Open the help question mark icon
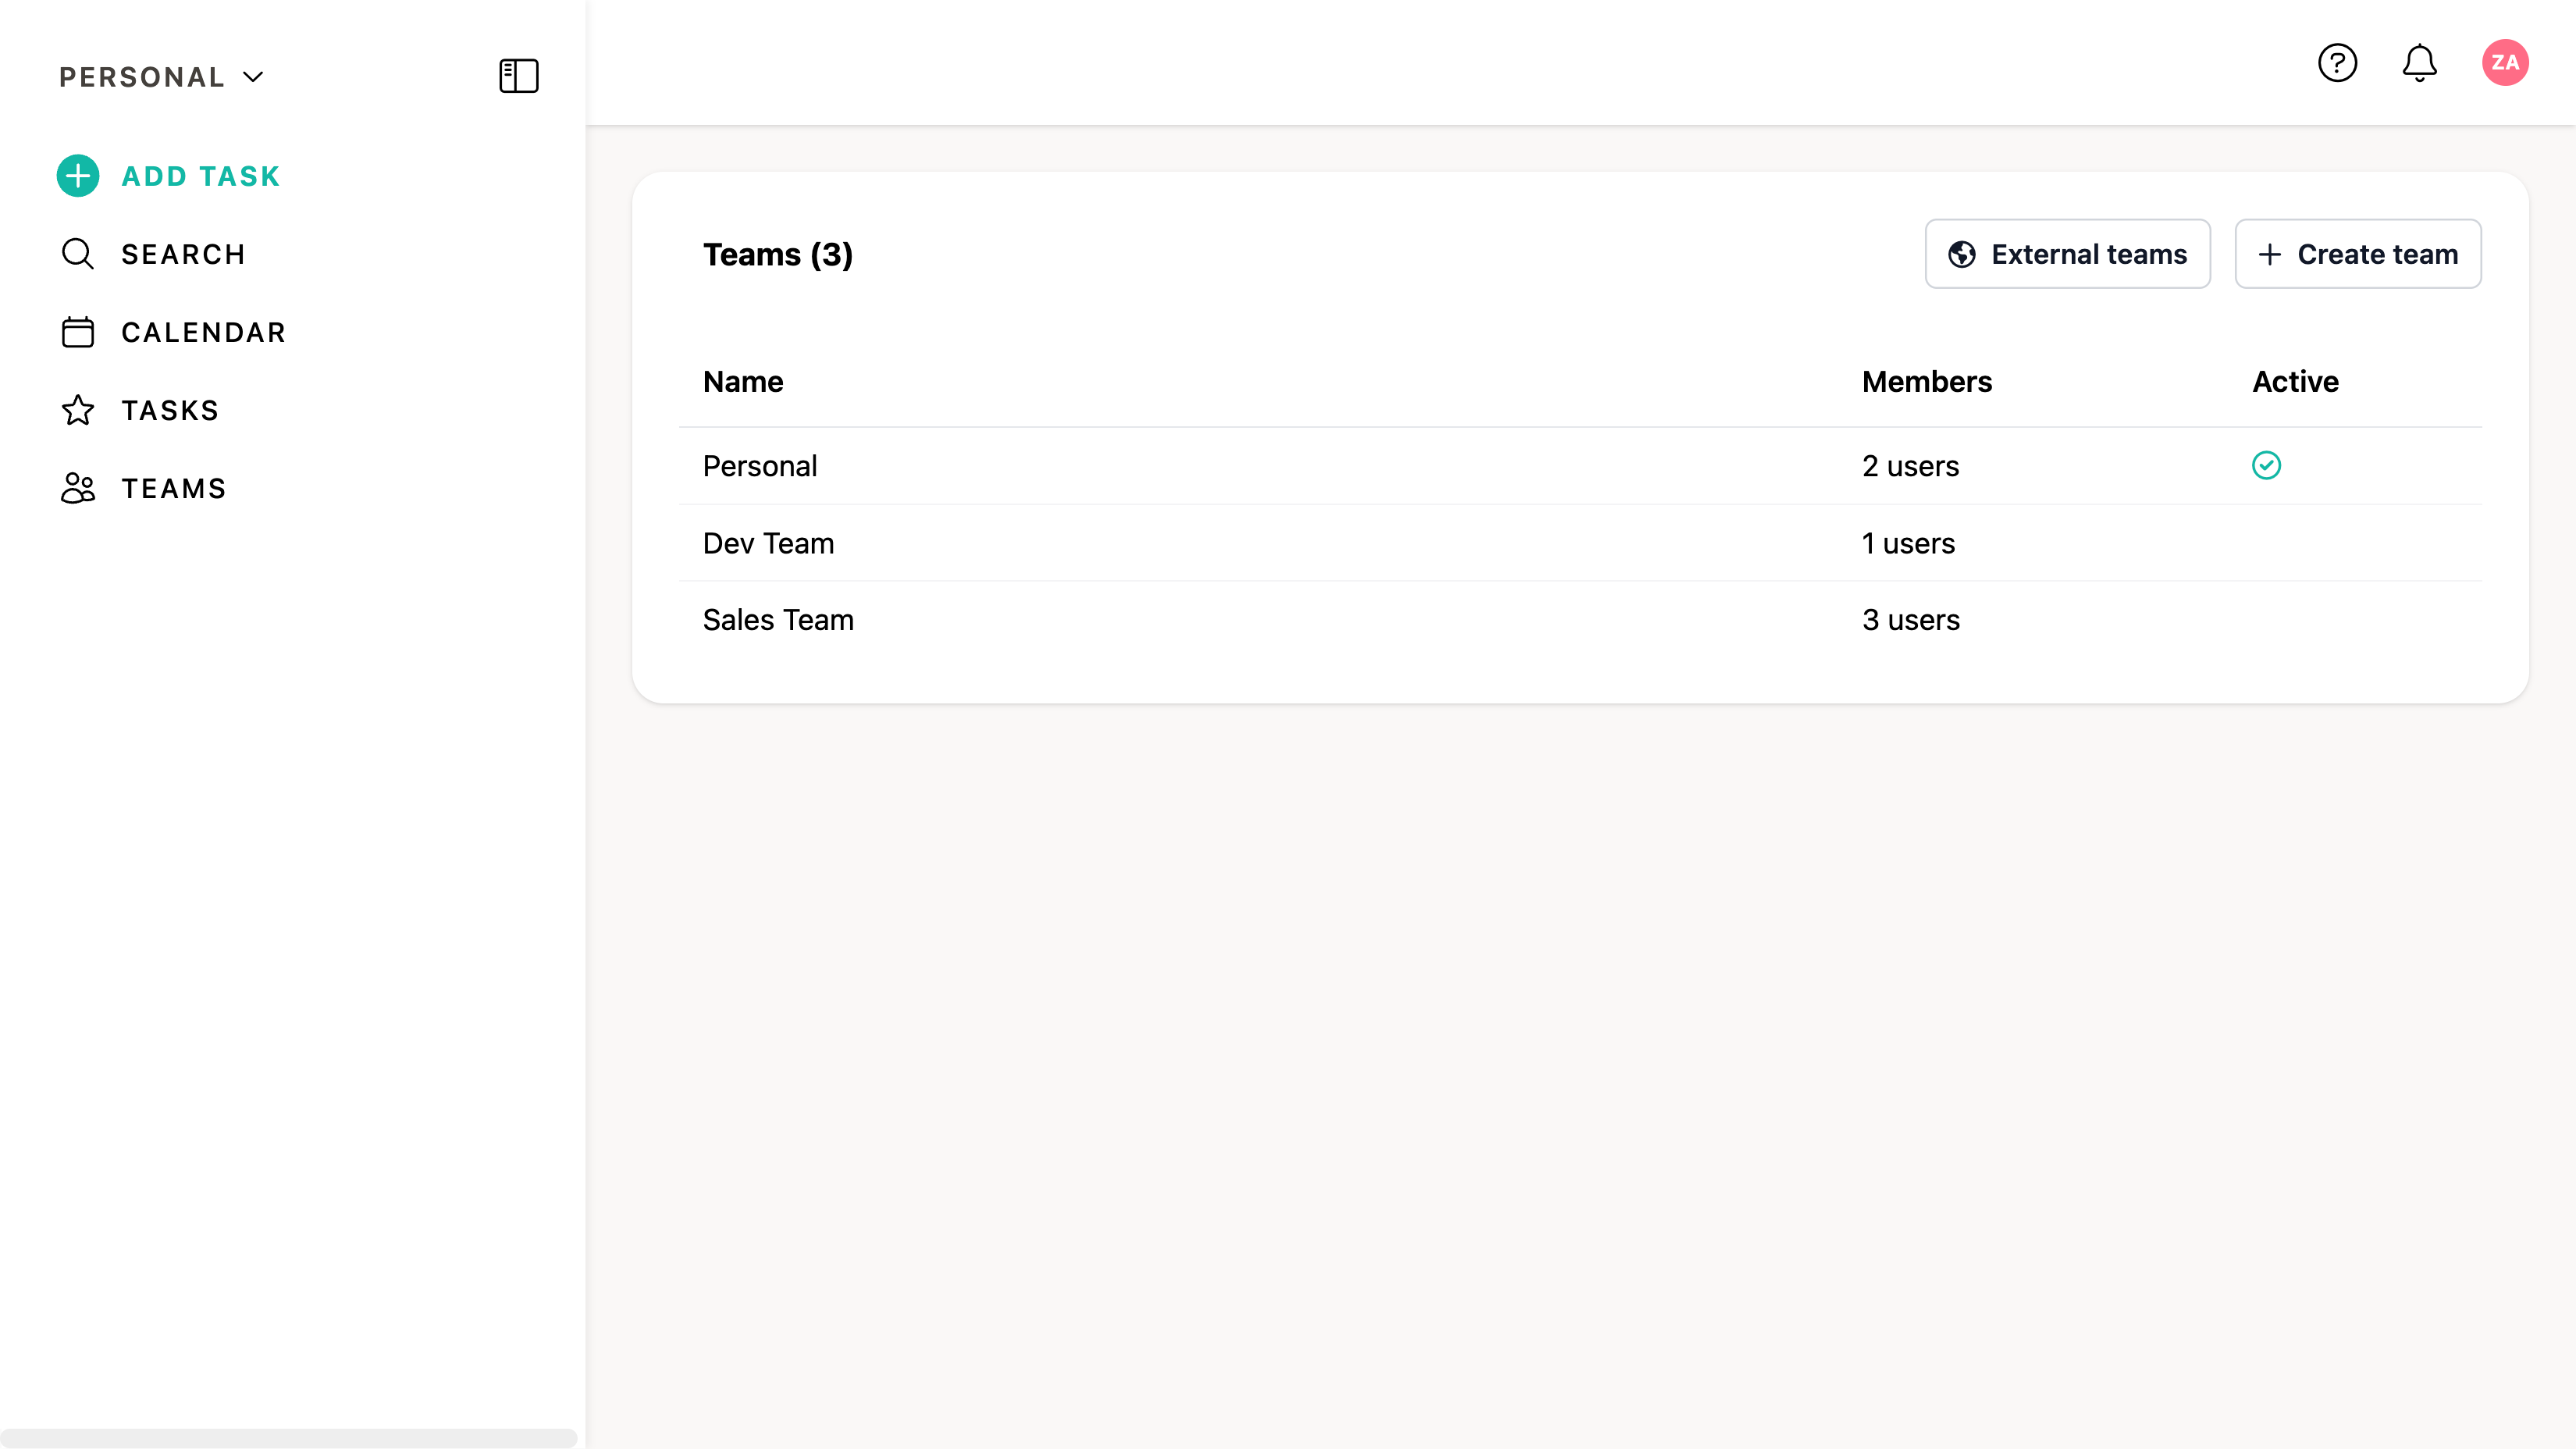This screenshot has width=2576, height=1449. pos(2337,63)
